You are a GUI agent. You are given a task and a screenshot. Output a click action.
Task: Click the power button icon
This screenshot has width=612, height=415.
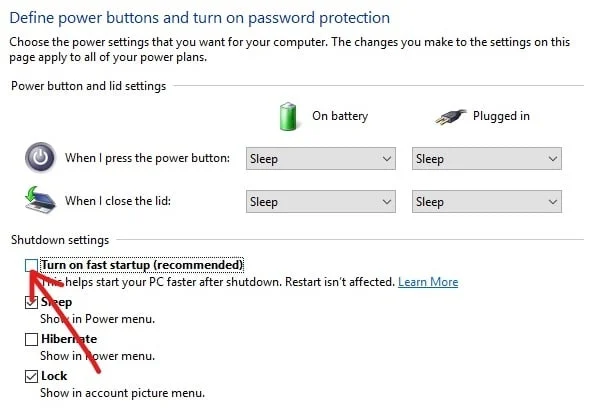39,158
